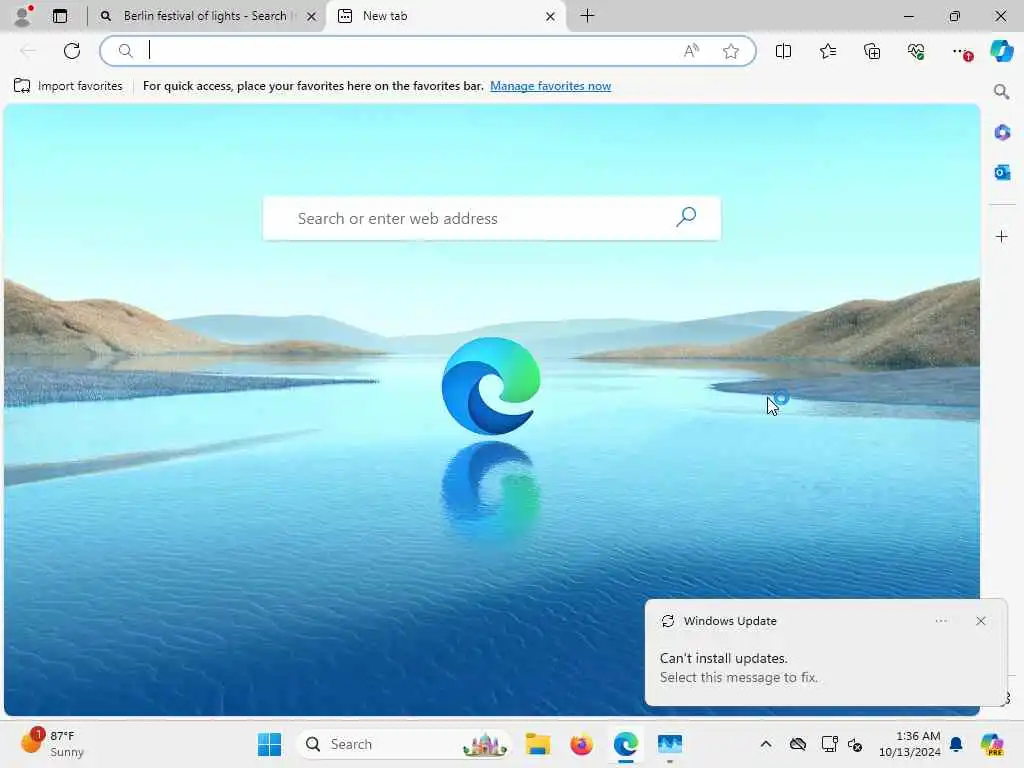Click the browser back arrow
The width and height of the screenshot is (1024, 768).
(x=27, y=51)
